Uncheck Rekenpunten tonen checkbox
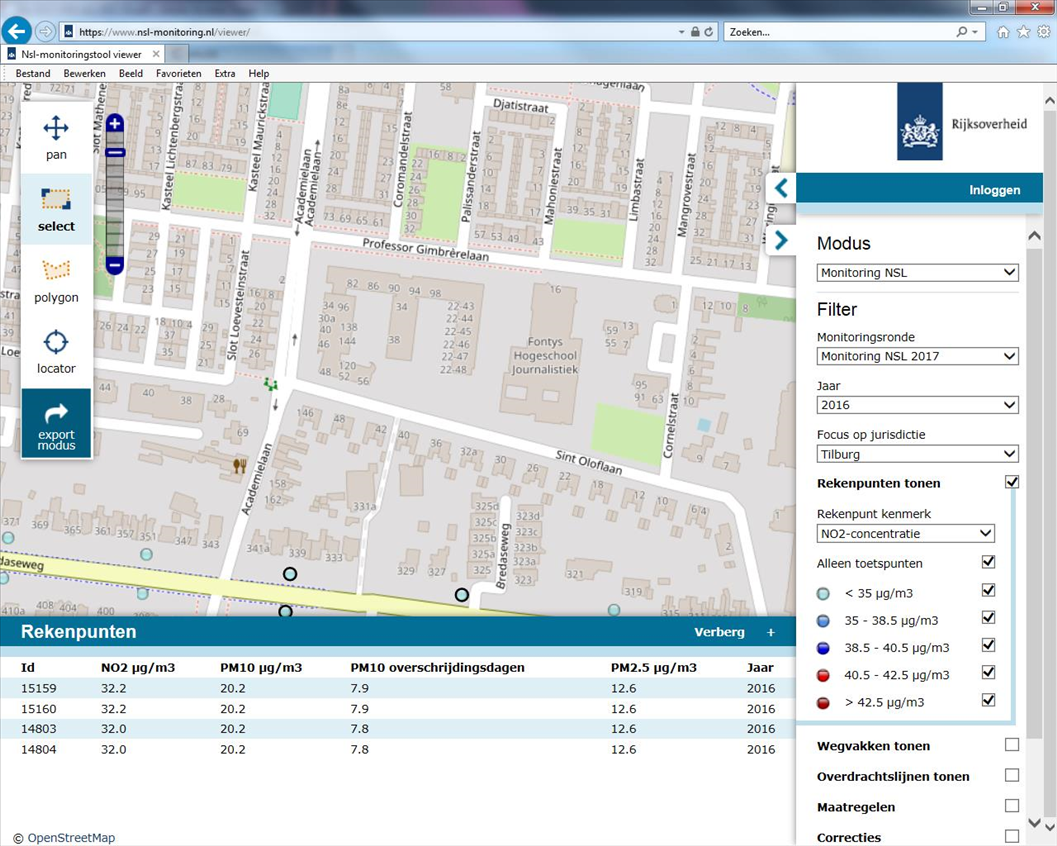 (1012, 482)
